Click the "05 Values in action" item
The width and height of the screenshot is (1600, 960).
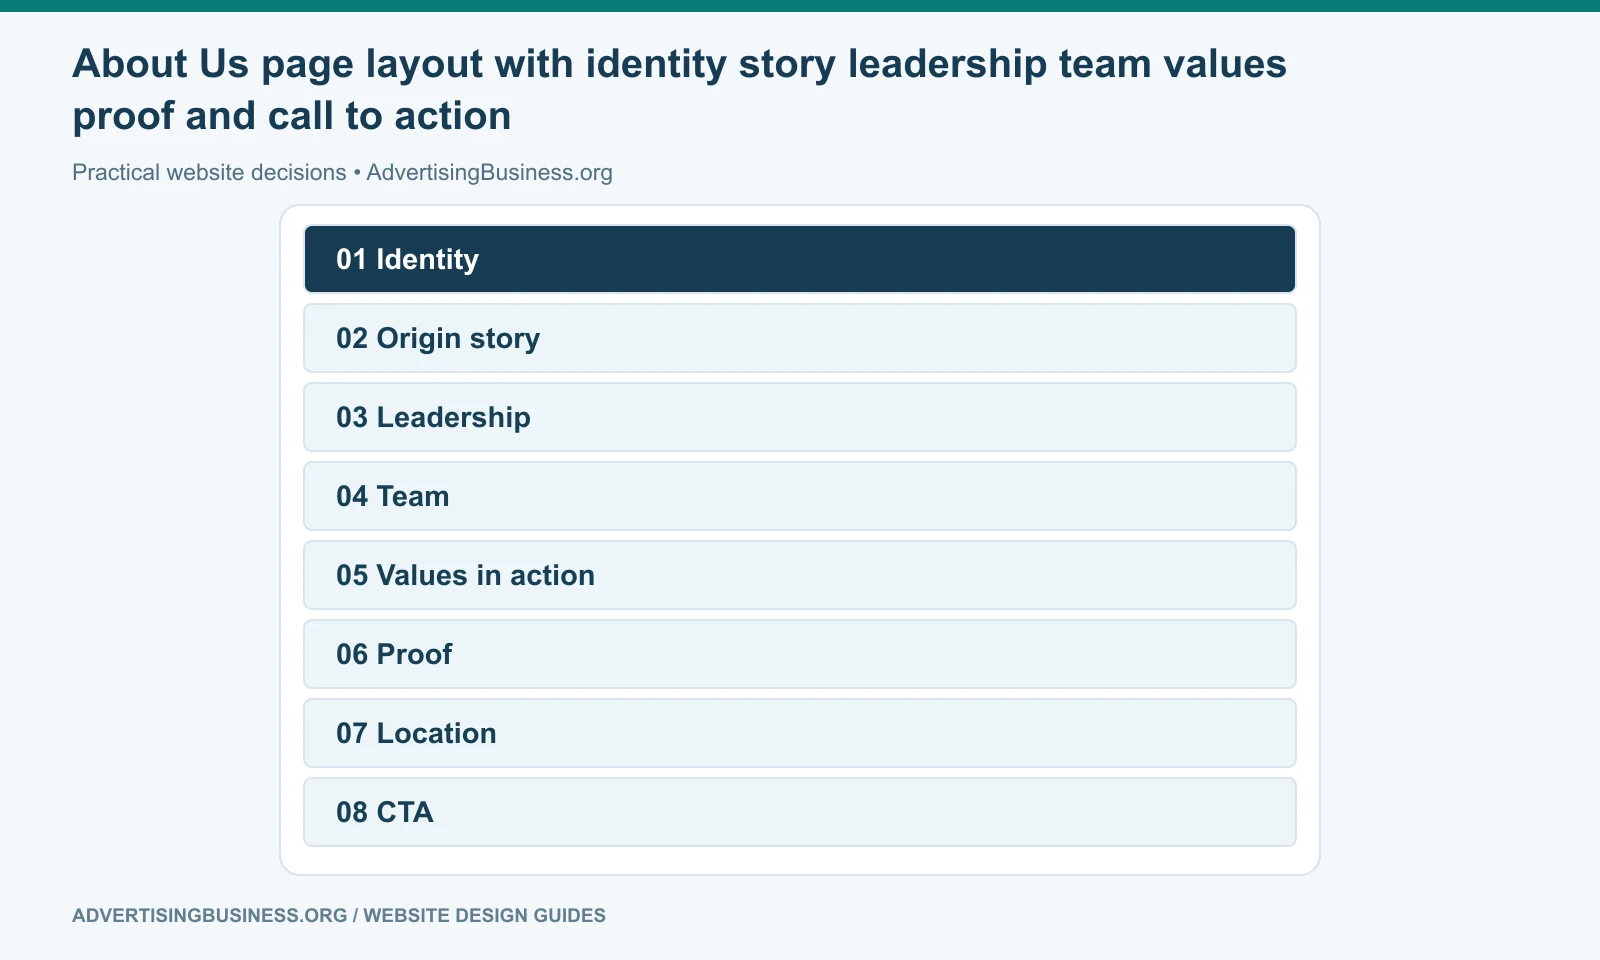(800, 575)
